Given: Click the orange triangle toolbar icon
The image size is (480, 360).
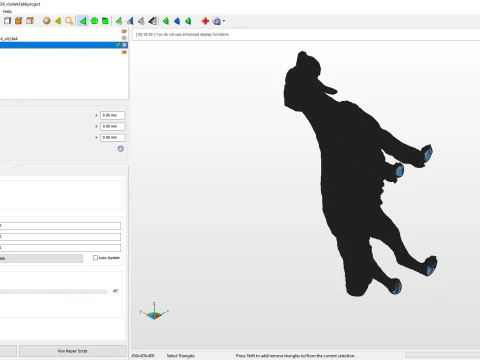Looking at the screenshot, I should (x=58, y=21).
